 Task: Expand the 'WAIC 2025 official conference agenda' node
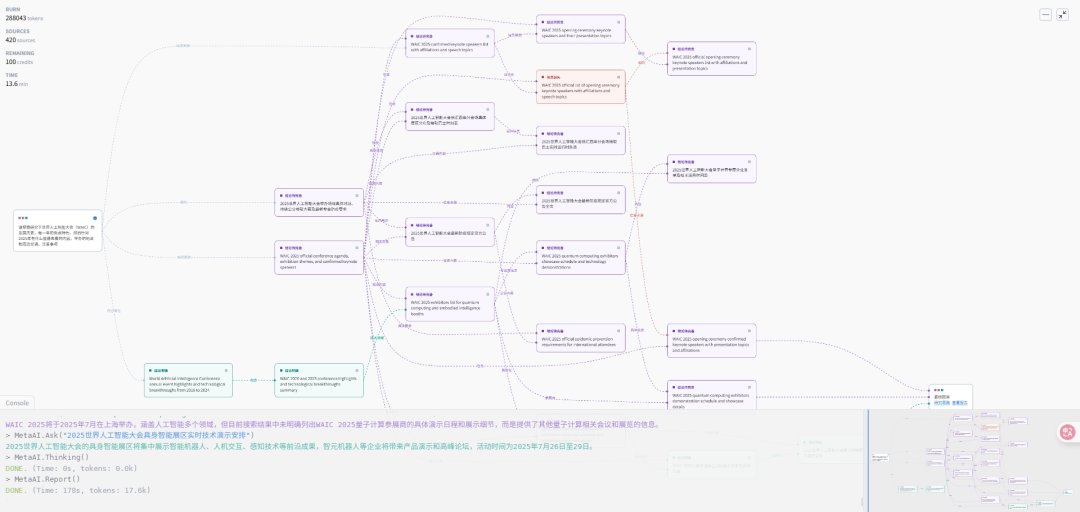click(357, 247)
